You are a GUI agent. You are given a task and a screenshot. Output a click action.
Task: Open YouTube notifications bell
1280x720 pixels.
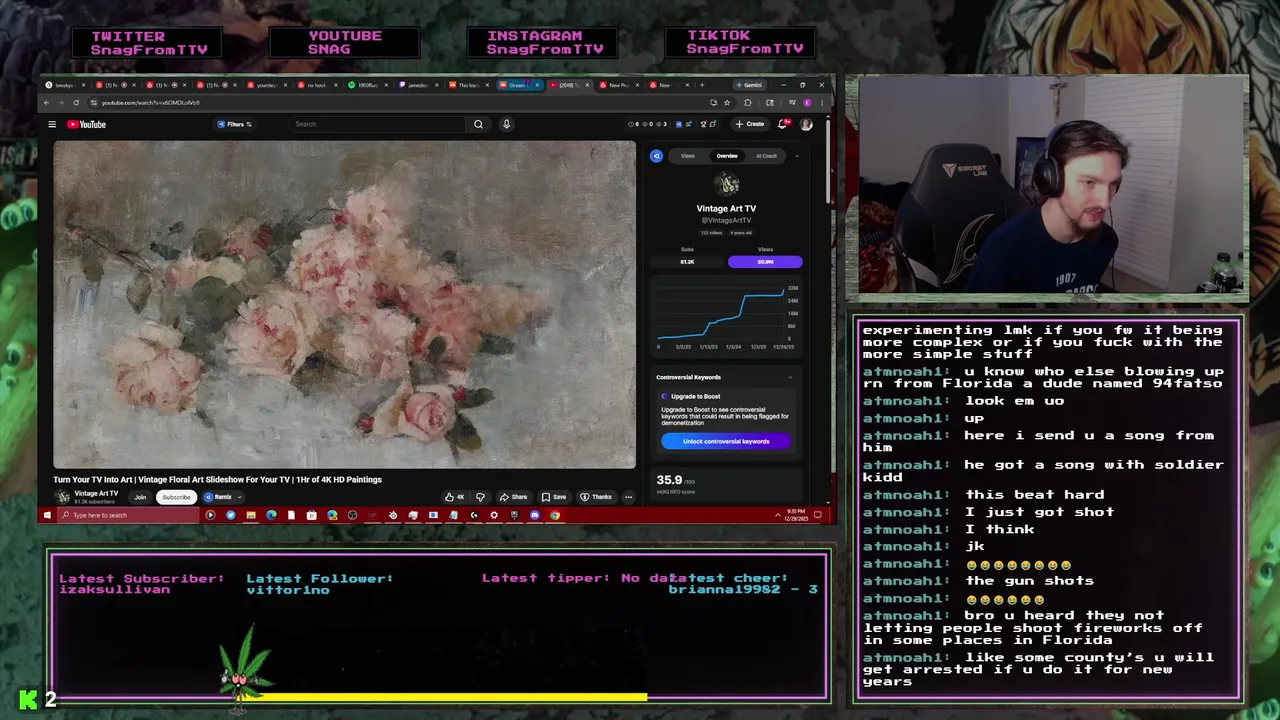(x=783, y=124)
